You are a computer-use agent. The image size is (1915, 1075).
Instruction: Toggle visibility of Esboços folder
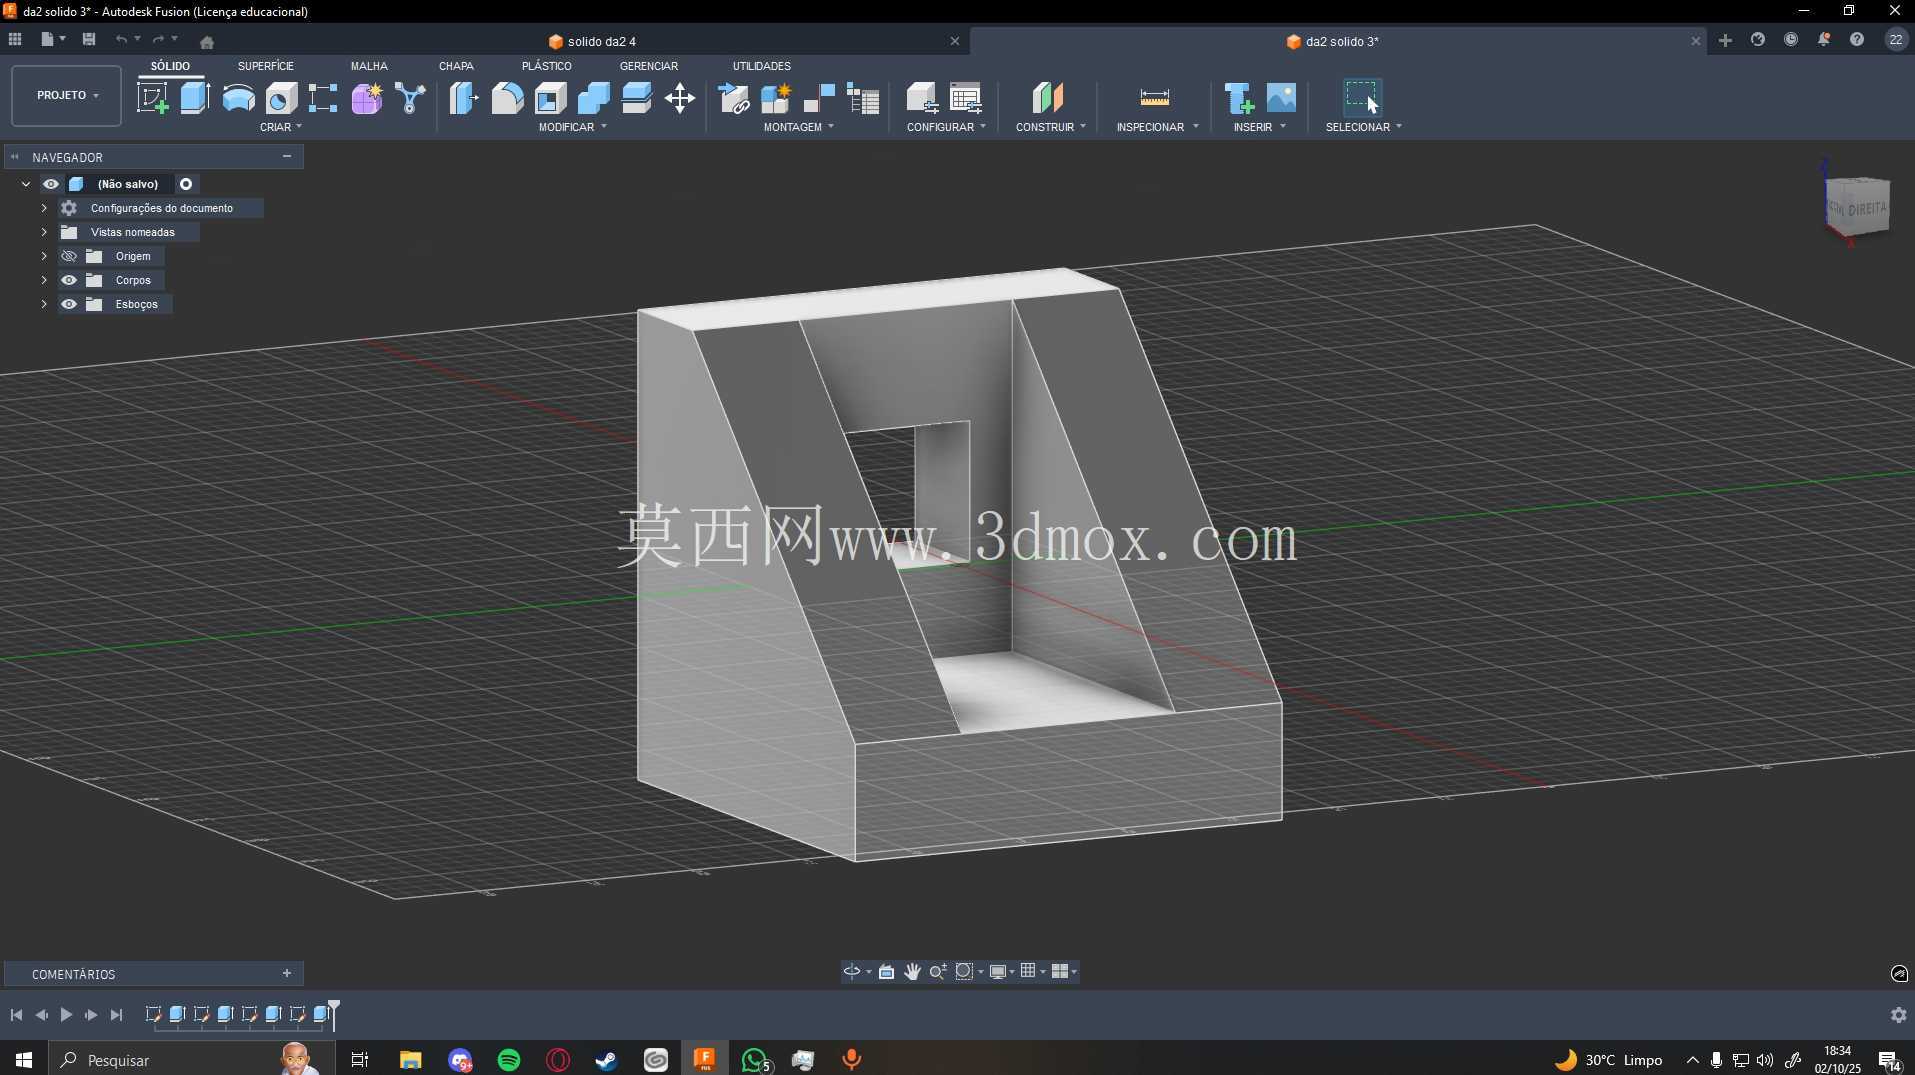(69, 304)
